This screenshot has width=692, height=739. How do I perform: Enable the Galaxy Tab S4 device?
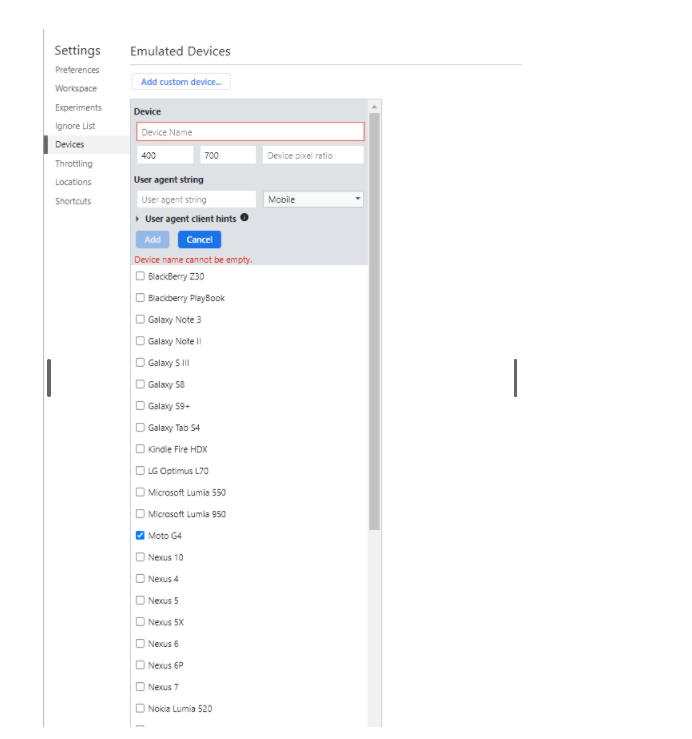pyautogui.click(x=140, y=427)
